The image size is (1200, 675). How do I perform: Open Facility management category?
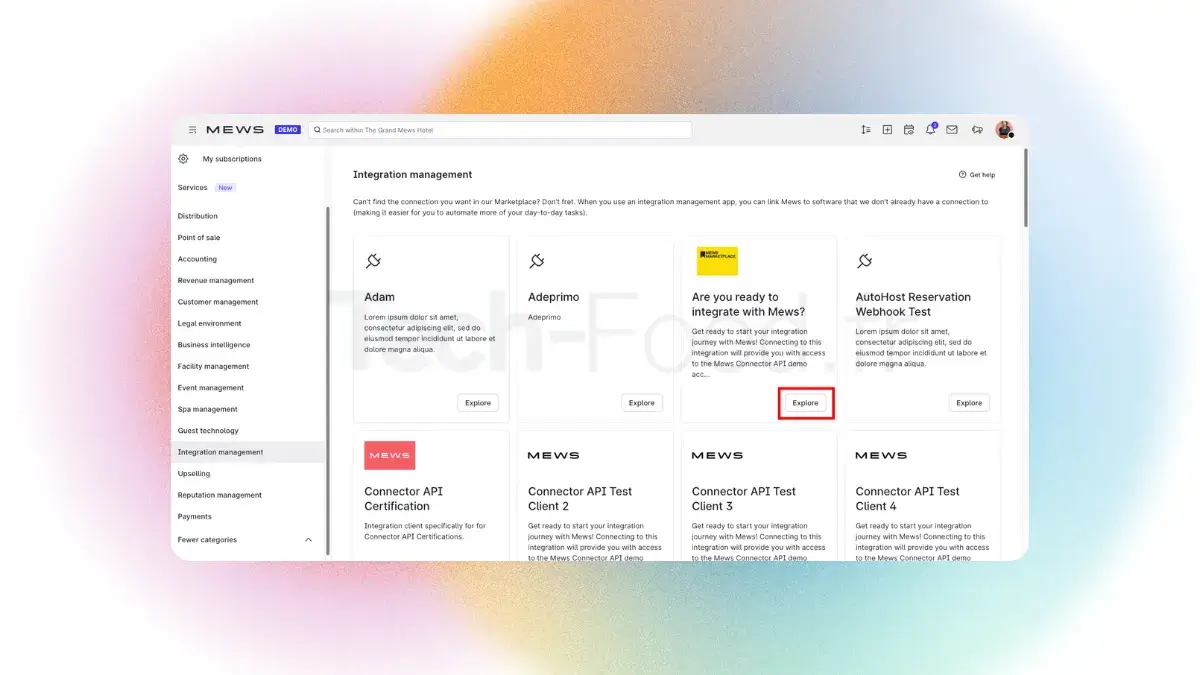coord(213,367)
